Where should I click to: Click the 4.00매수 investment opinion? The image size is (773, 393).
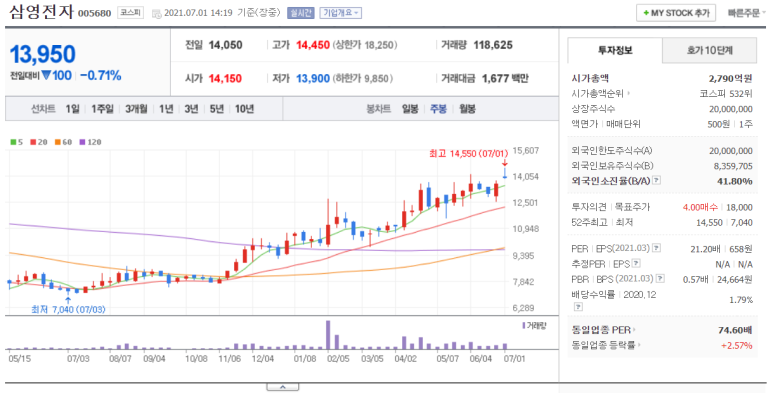(x=701, y=207)
